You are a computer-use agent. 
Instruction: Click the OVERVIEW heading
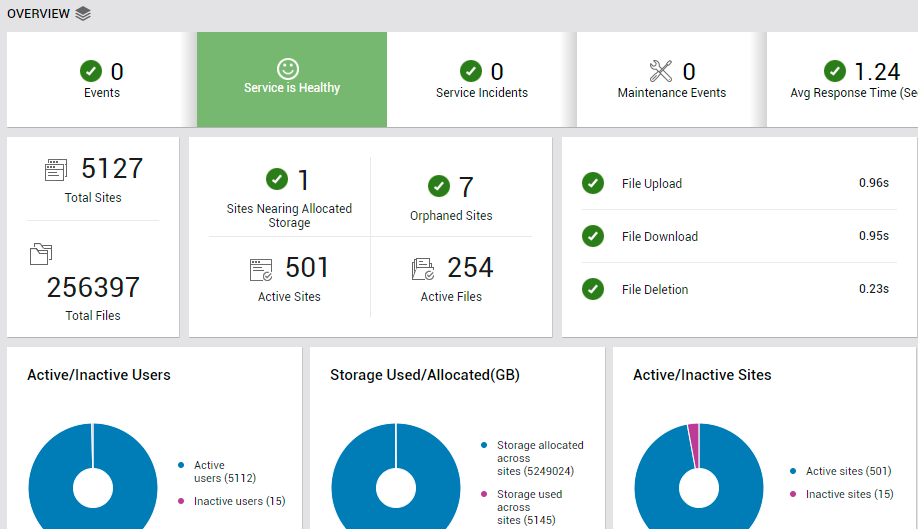tap(38, 13)
